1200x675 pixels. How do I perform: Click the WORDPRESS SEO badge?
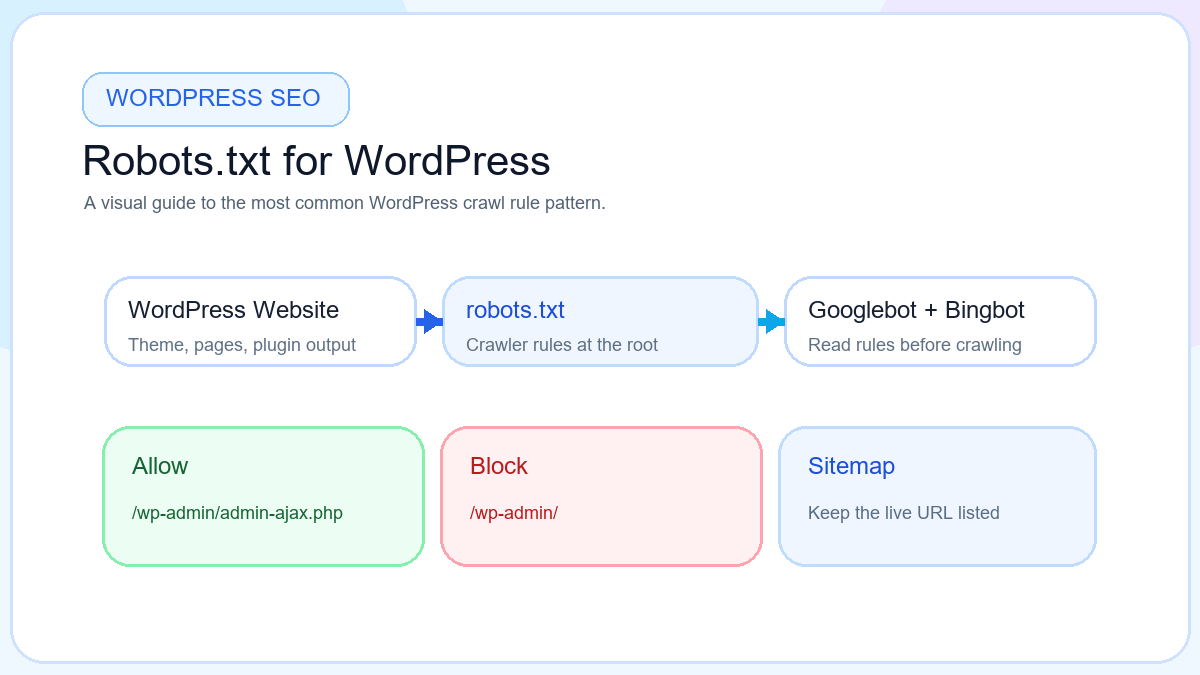pyautogui.click(x=215, y=99)
